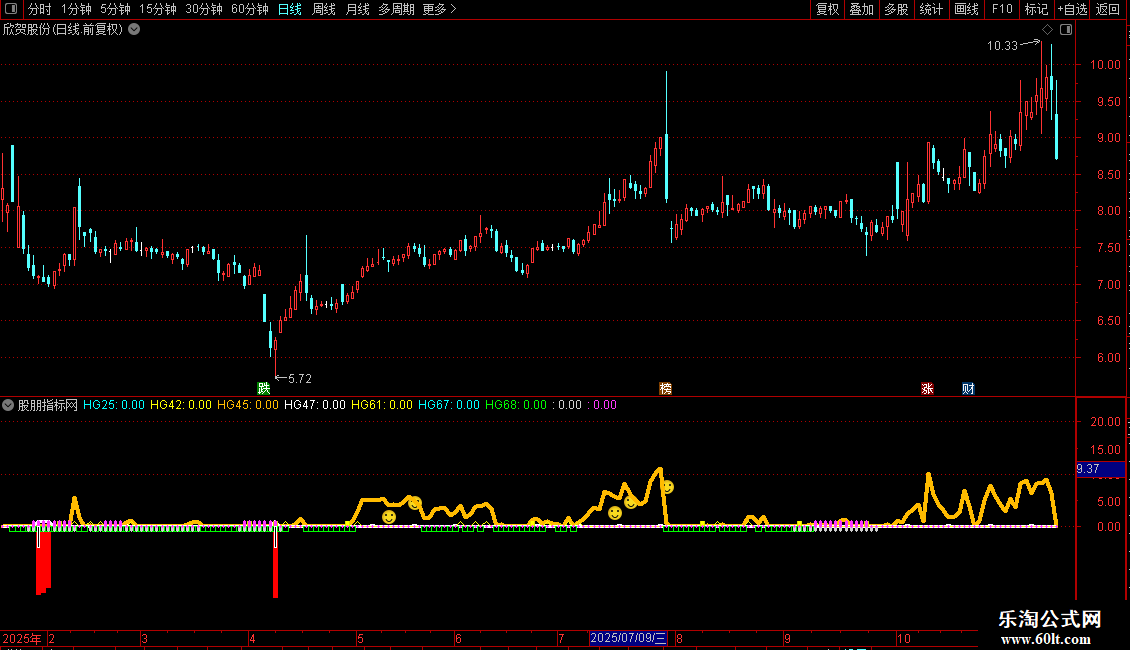Expand the 更多 periods menu

440,9
